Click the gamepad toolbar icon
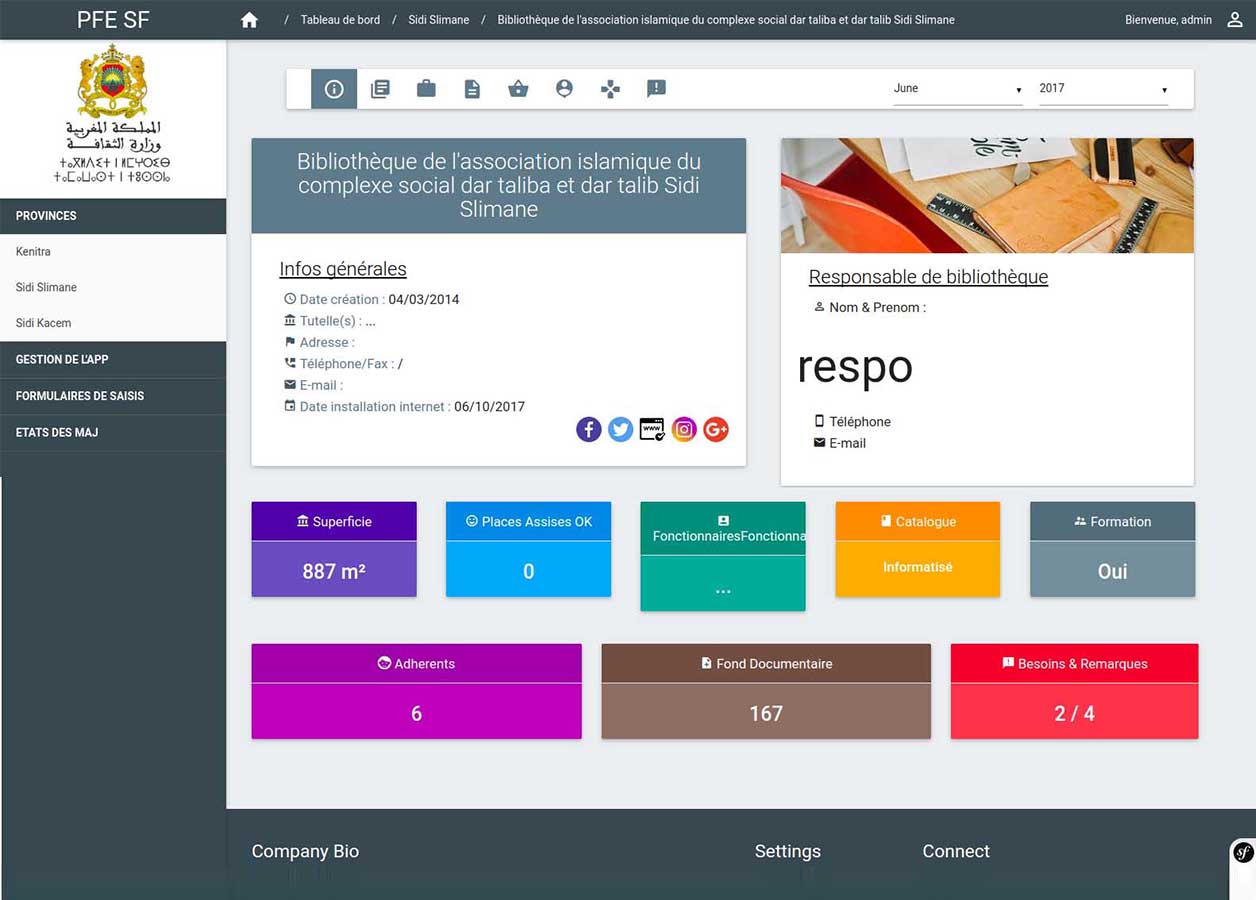The height and width of the screenshot is (900, 1256). tap(610, 89)
